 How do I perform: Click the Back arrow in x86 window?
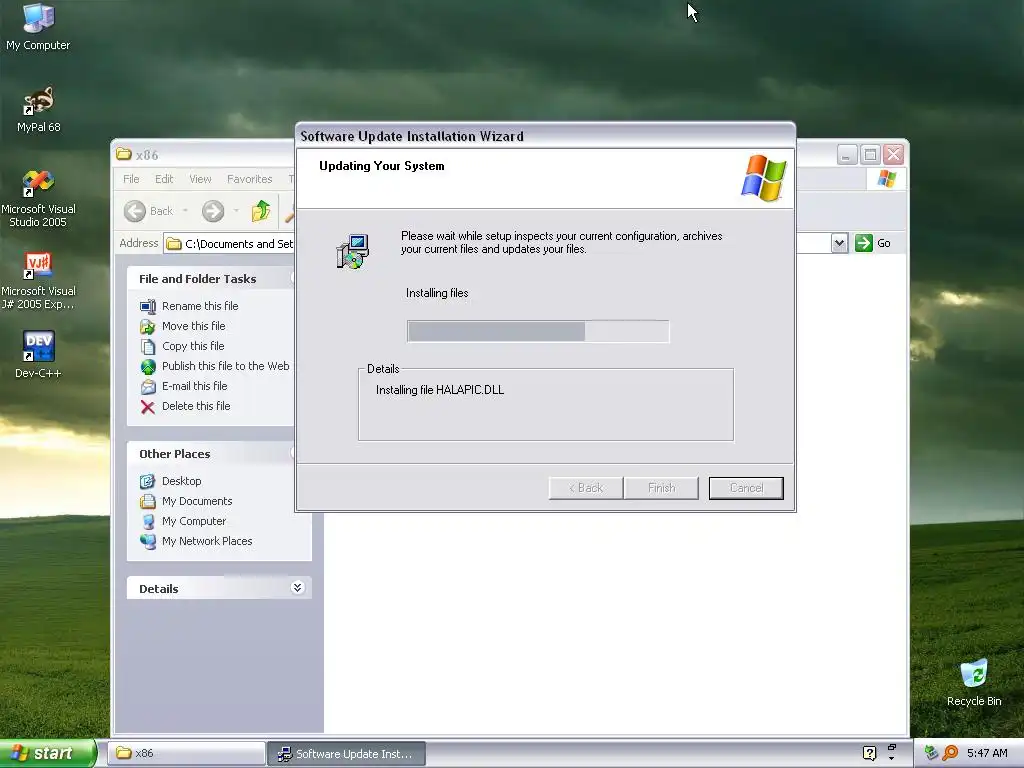pyautogui.click(x=135, y=211)
